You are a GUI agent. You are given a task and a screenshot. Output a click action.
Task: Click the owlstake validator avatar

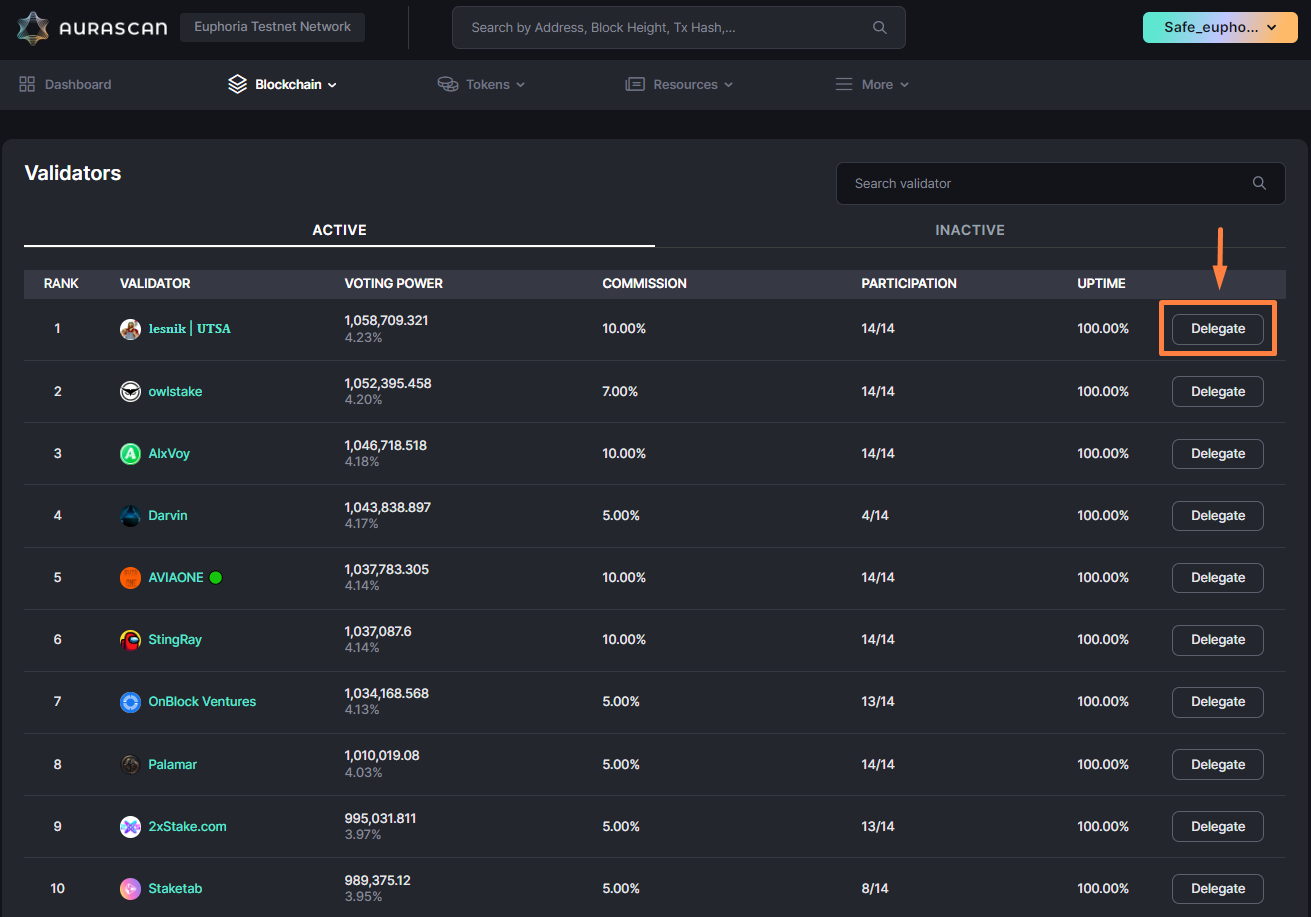[130, 392]
